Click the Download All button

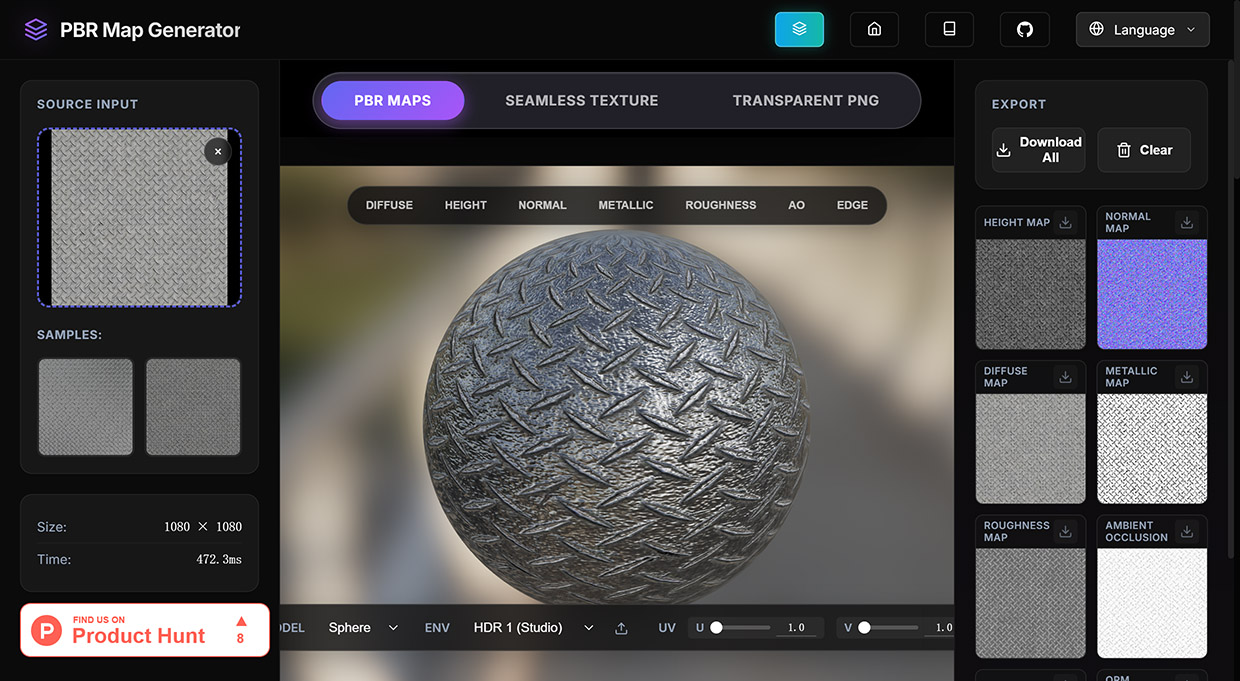click(x=1038, y=150)
